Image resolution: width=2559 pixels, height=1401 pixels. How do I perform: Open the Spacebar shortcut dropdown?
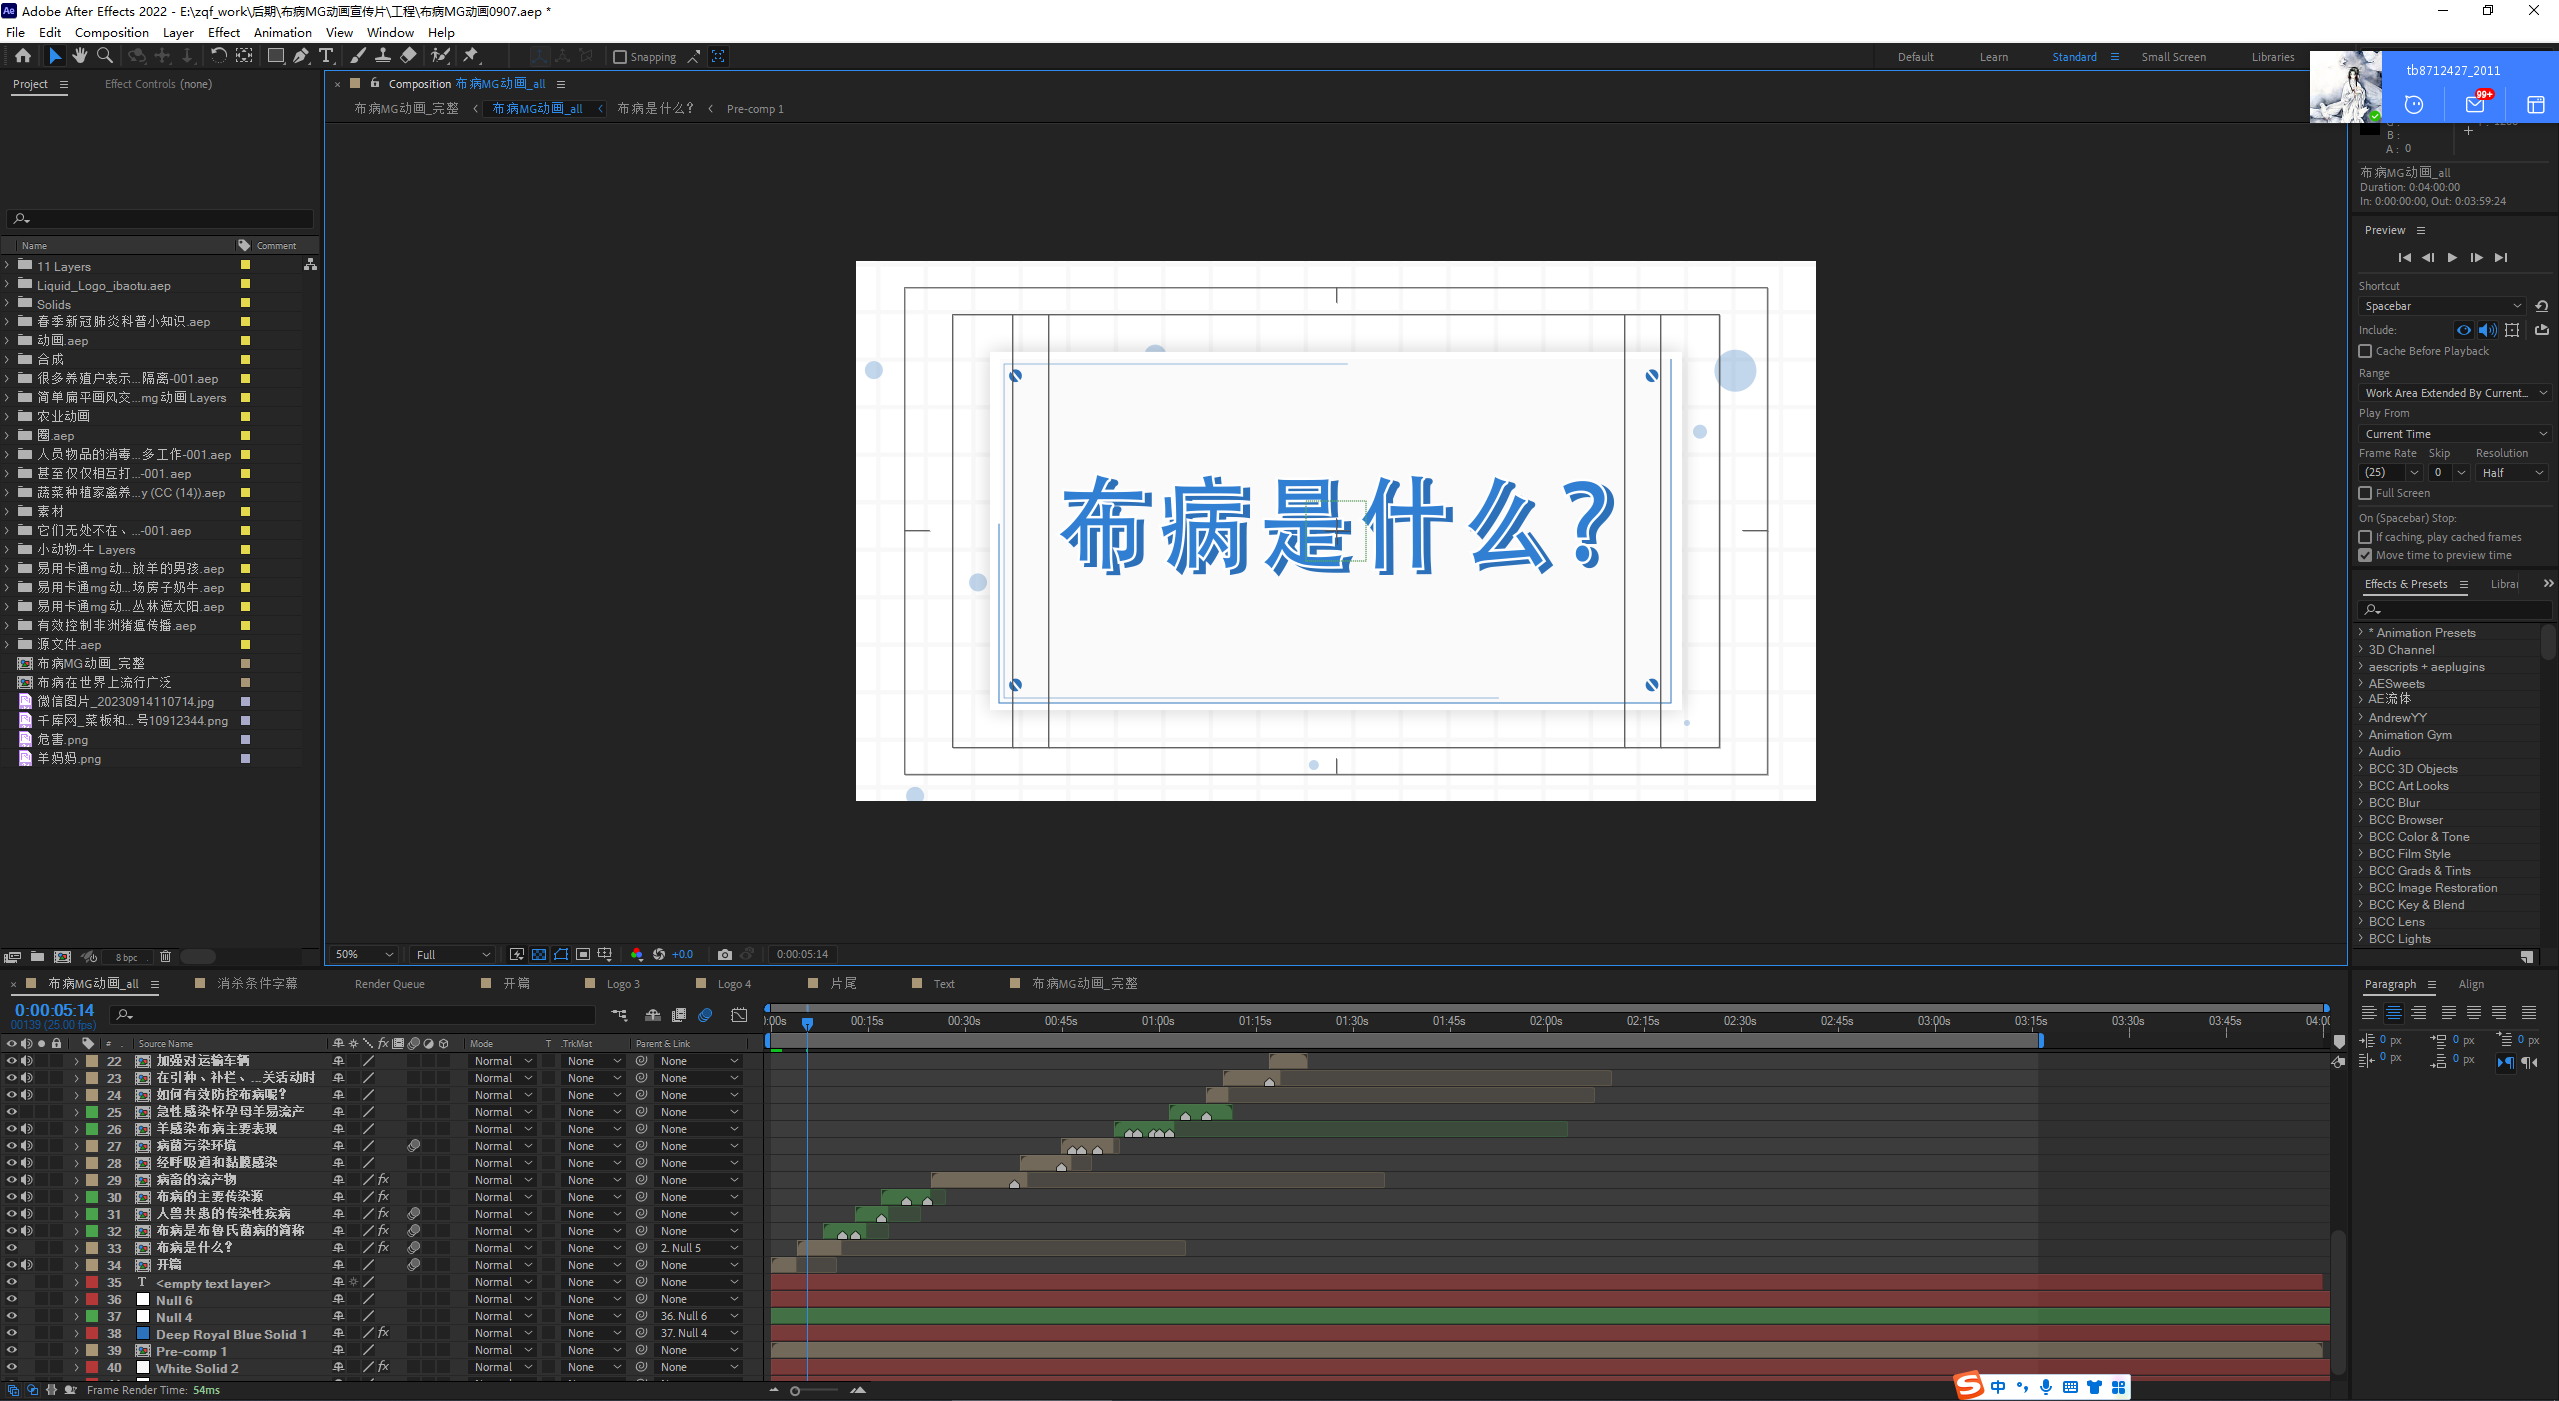tap(2442, 306)
